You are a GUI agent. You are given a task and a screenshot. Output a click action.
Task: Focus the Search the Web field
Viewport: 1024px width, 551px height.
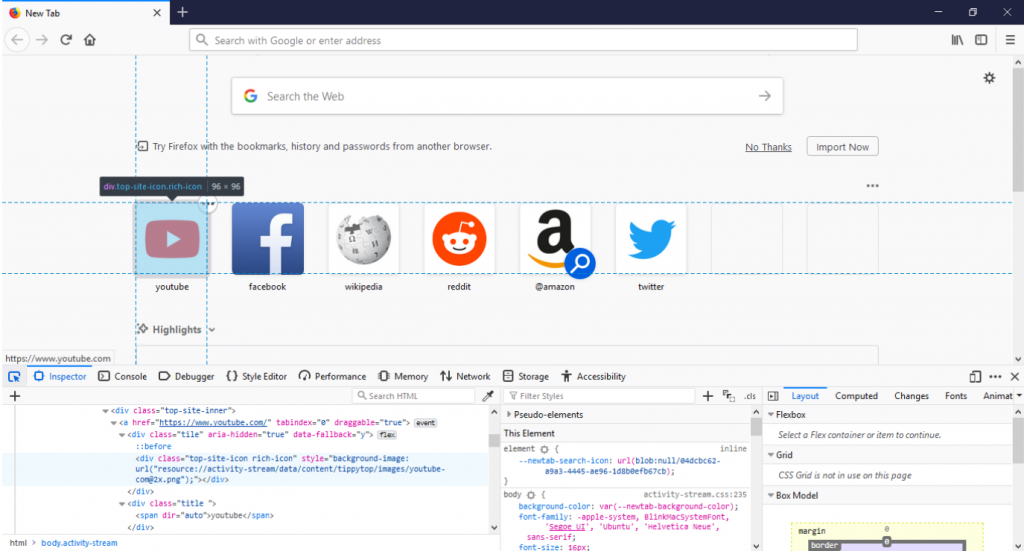click(507, 96)
